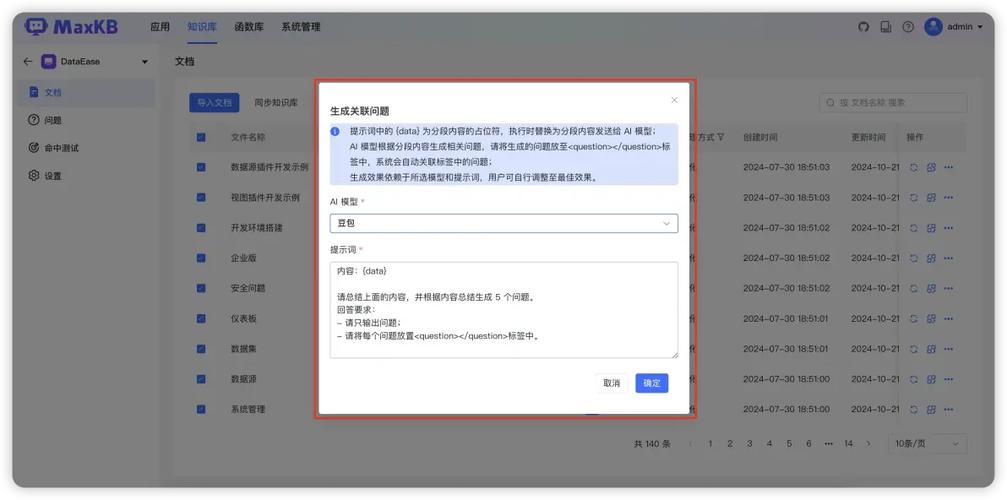Image resolution: width=1007 pixels, height=500 pixels.
Task: Toggle the select-all checkbox in table header
Action: pyautogui.click(x=201, y=137)
